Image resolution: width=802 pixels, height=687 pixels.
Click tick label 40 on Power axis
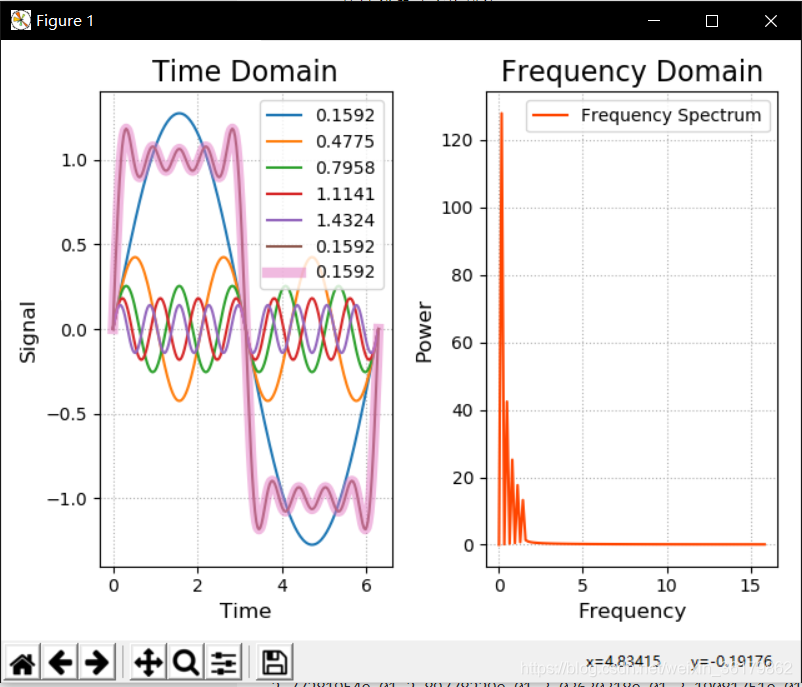(462, 411)
